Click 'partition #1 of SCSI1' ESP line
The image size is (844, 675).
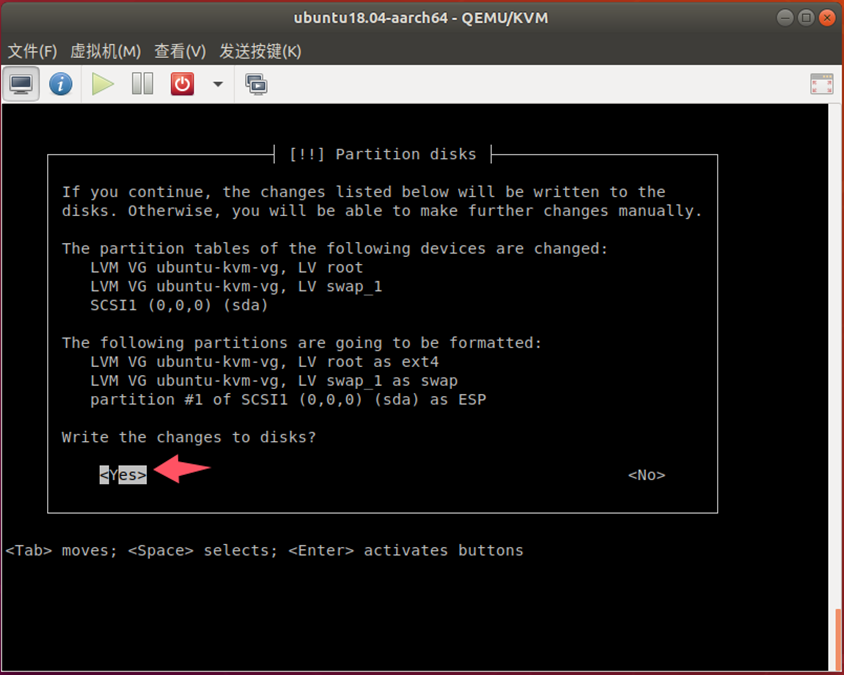[x=288, y=399]
